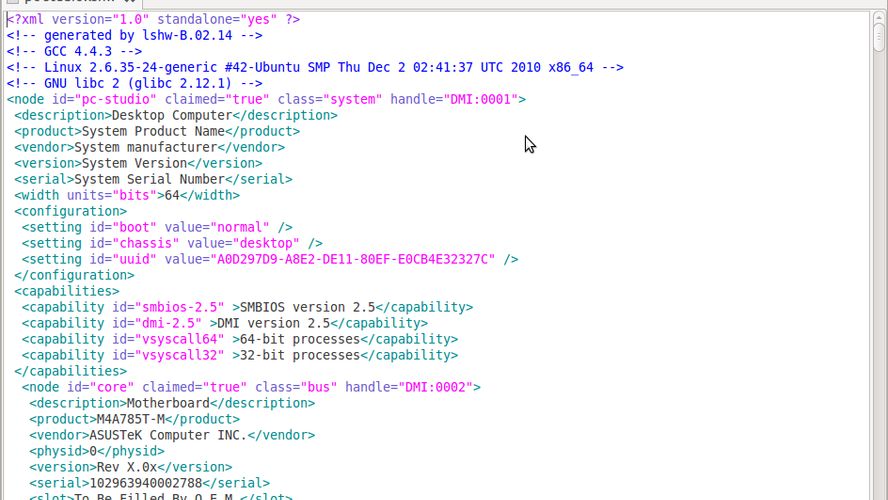Click the "GNU libc 2 (glibc 2.12.1)" comment

134,83
